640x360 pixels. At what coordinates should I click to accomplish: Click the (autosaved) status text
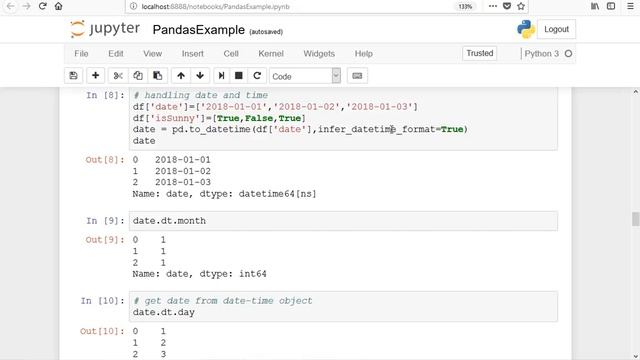[x=266, y=31]
